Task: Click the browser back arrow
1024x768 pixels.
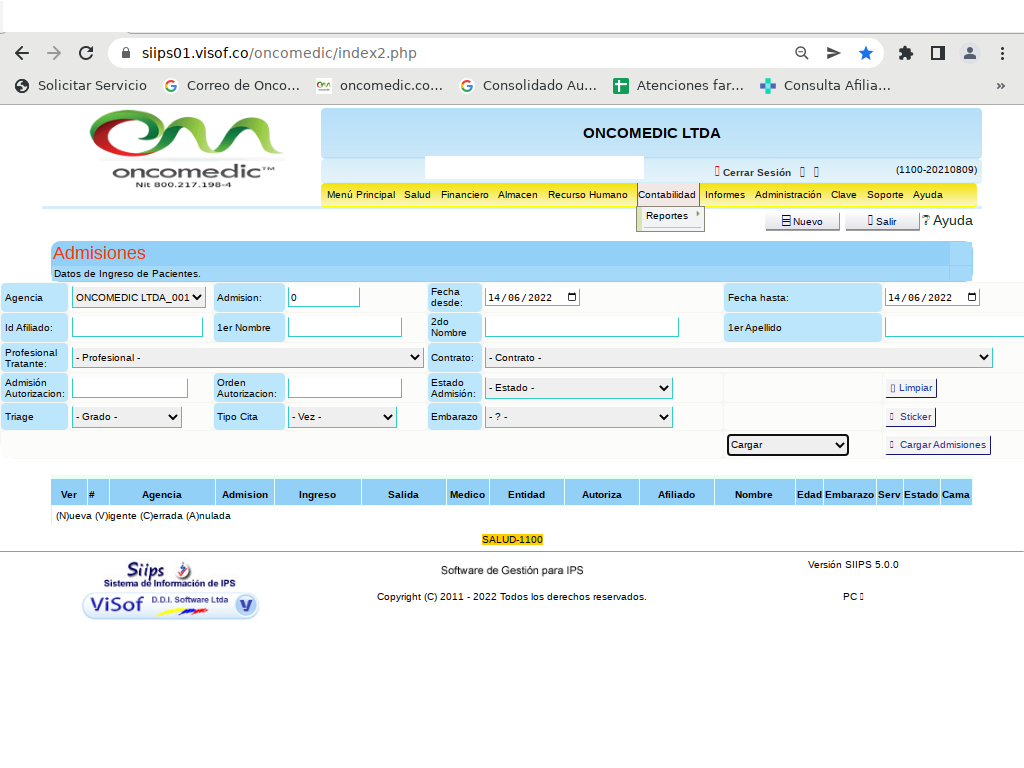Action: click(22, 53)
